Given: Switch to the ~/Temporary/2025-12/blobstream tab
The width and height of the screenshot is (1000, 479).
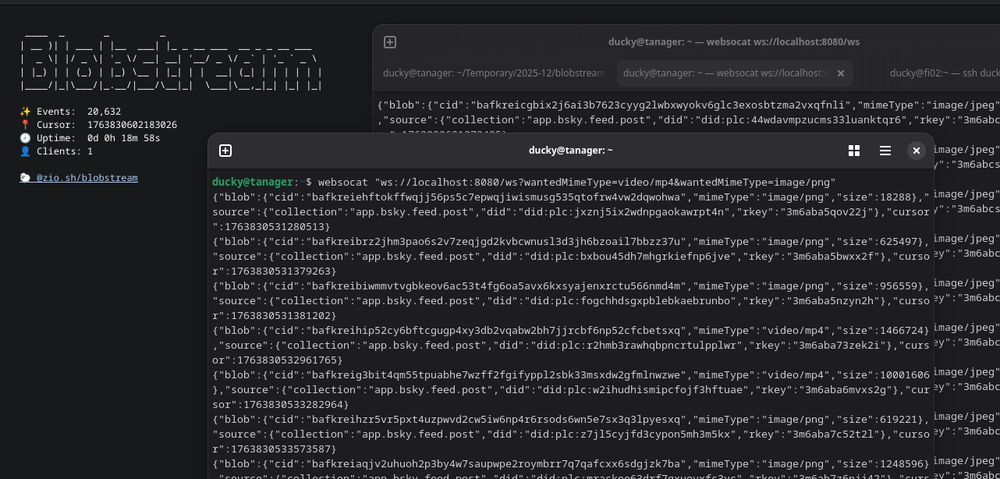Looking at the screenshot, I should tap(494, 73).
